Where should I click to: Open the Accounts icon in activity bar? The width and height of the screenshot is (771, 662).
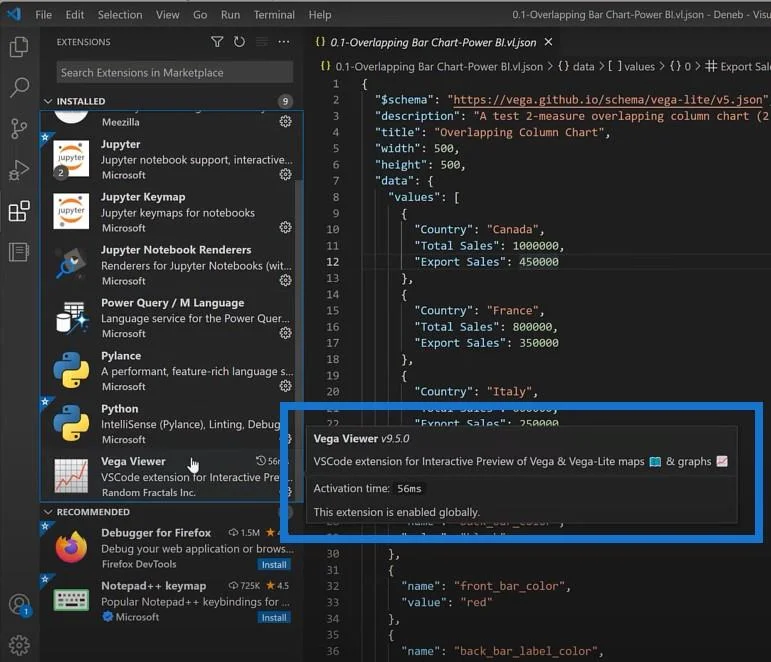click(20, 604)
